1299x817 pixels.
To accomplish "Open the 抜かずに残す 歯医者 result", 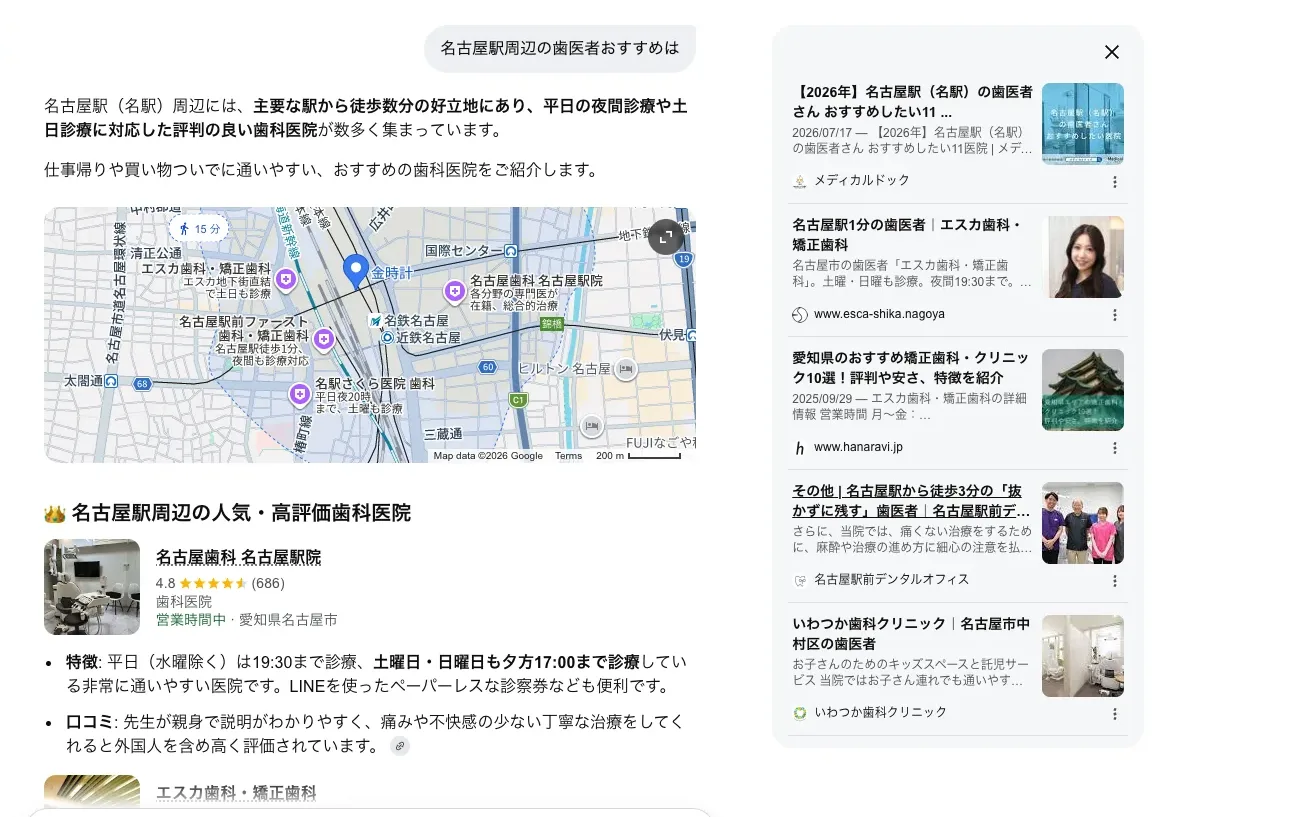I will 911,501.
